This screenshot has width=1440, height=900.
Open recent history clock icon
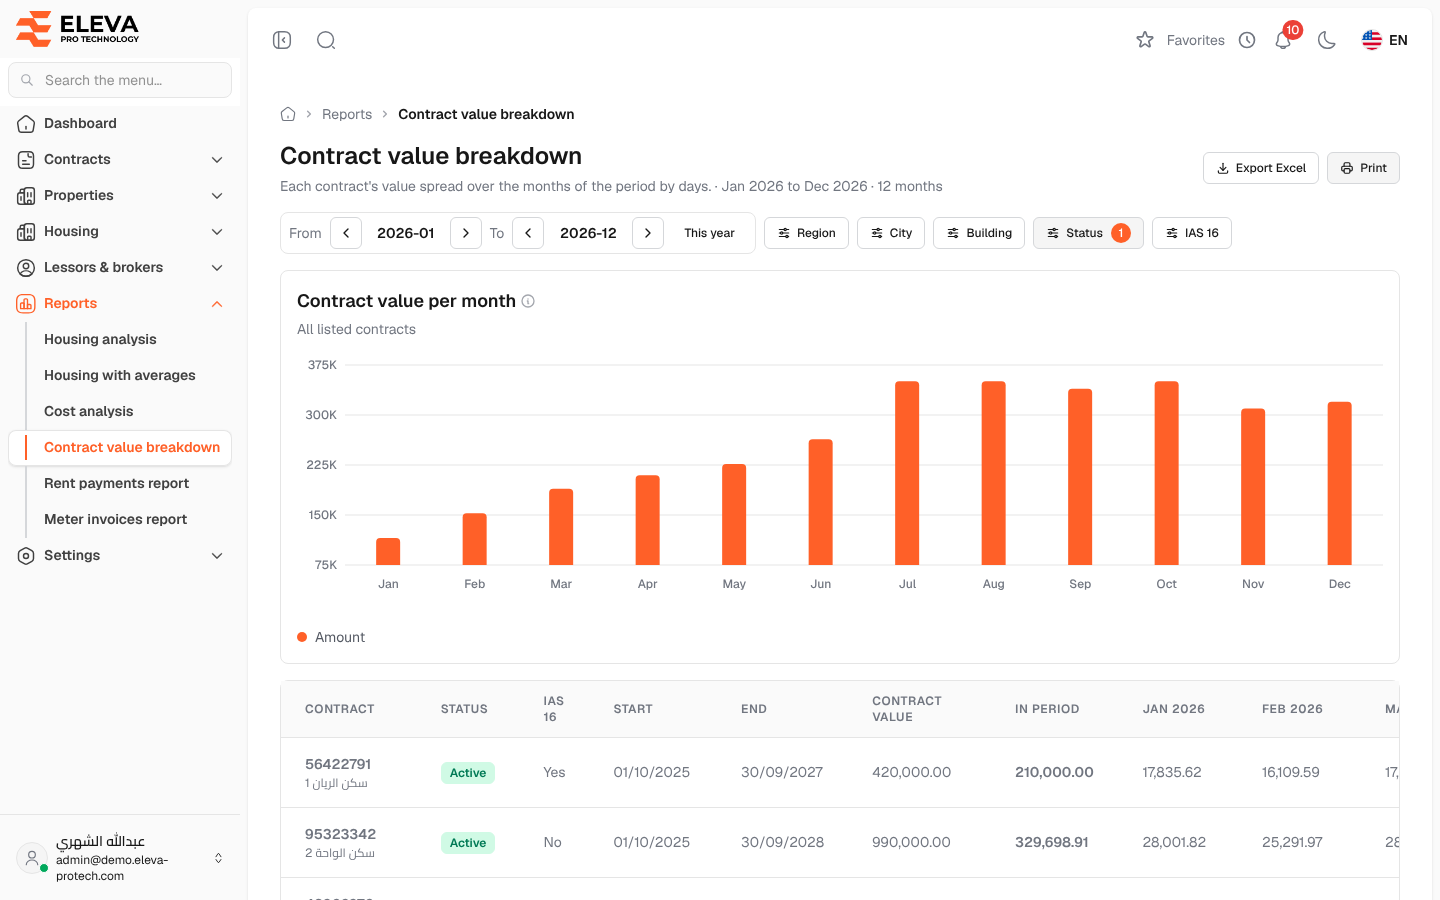pyautogui.click(x=1247, y=40)
